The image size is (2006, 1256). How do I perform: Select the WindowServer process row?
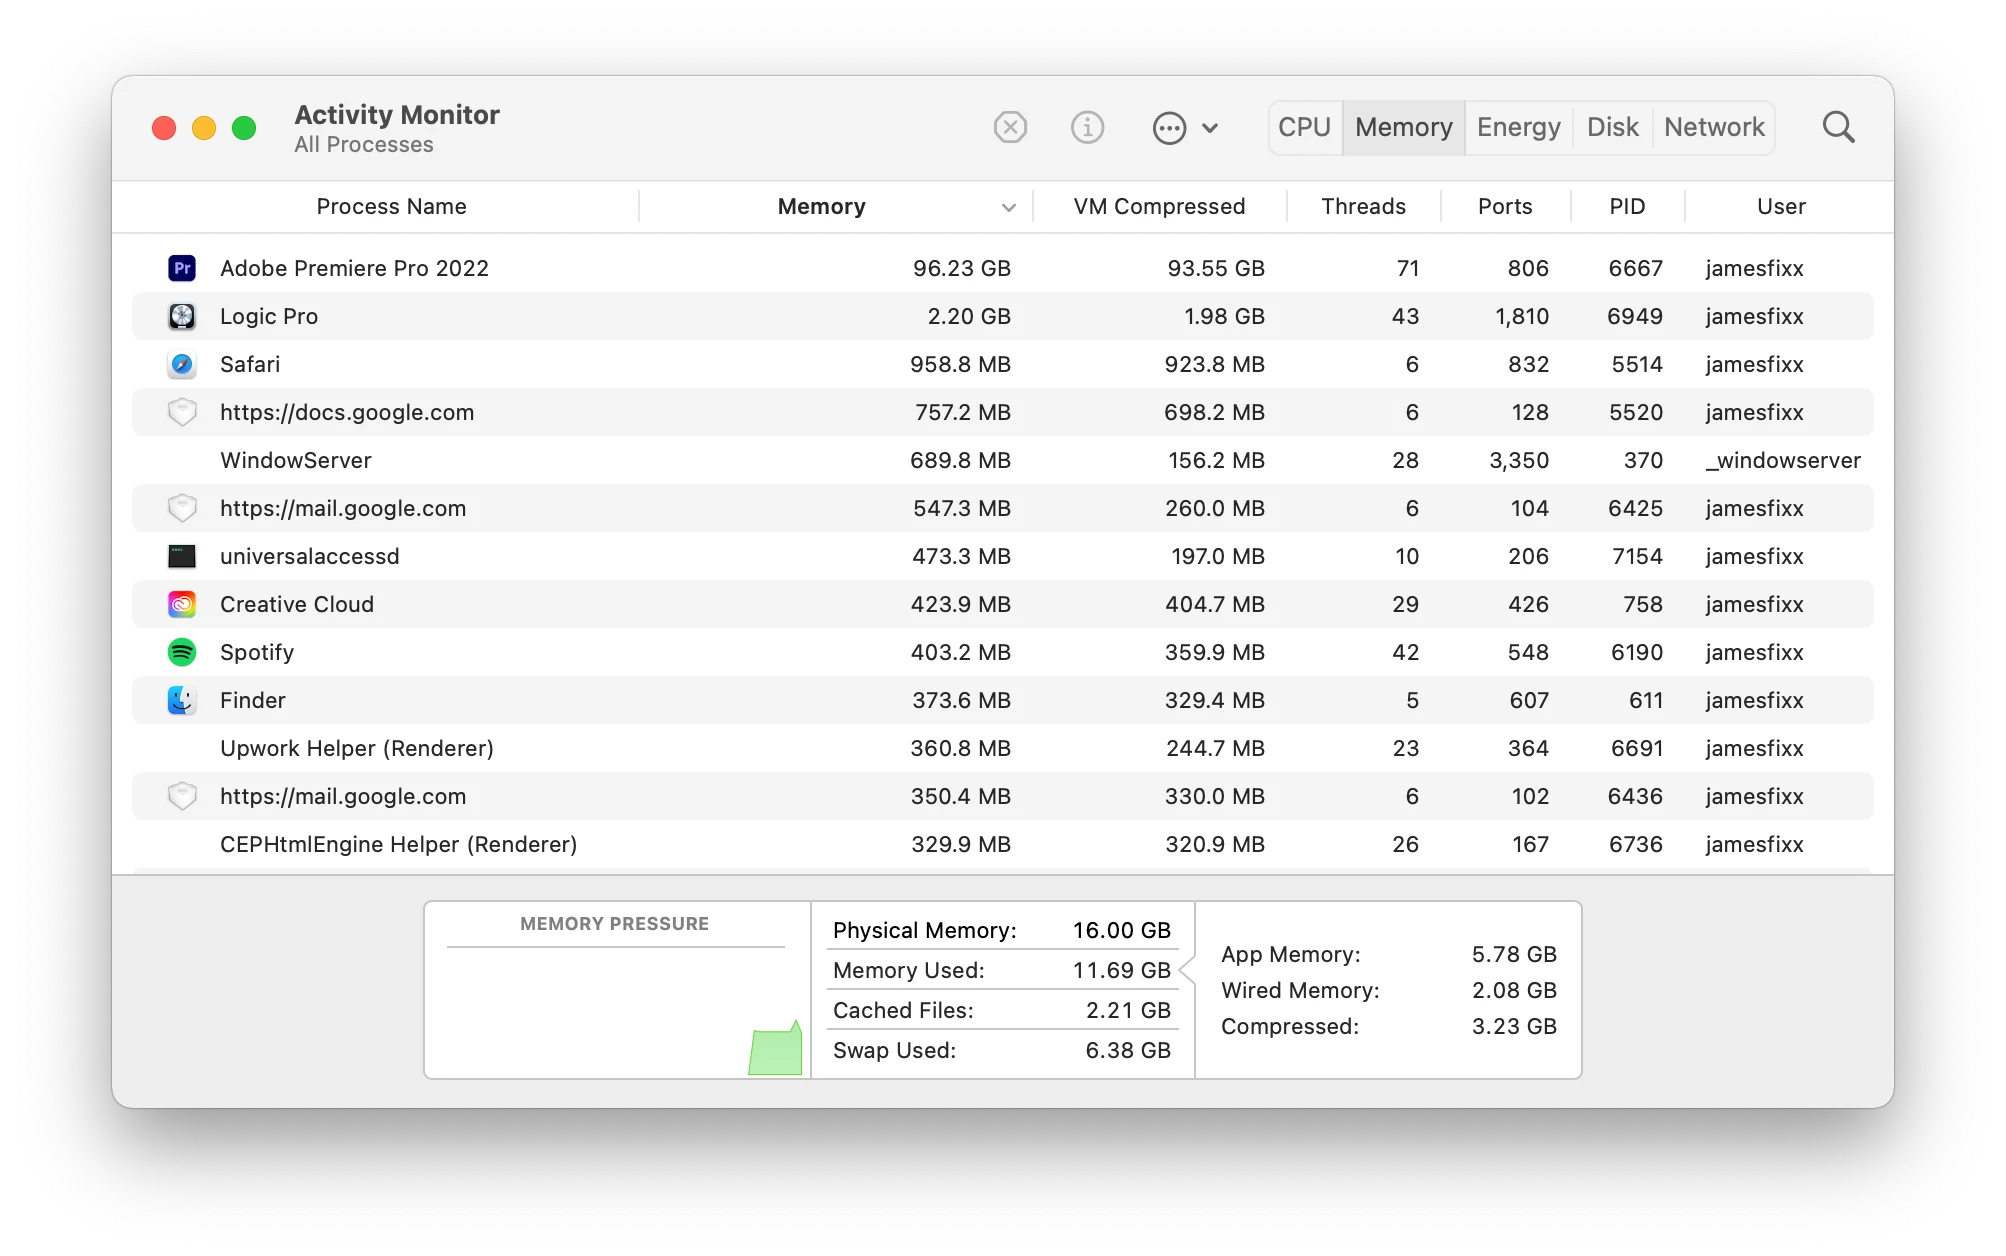pos(296,460)
